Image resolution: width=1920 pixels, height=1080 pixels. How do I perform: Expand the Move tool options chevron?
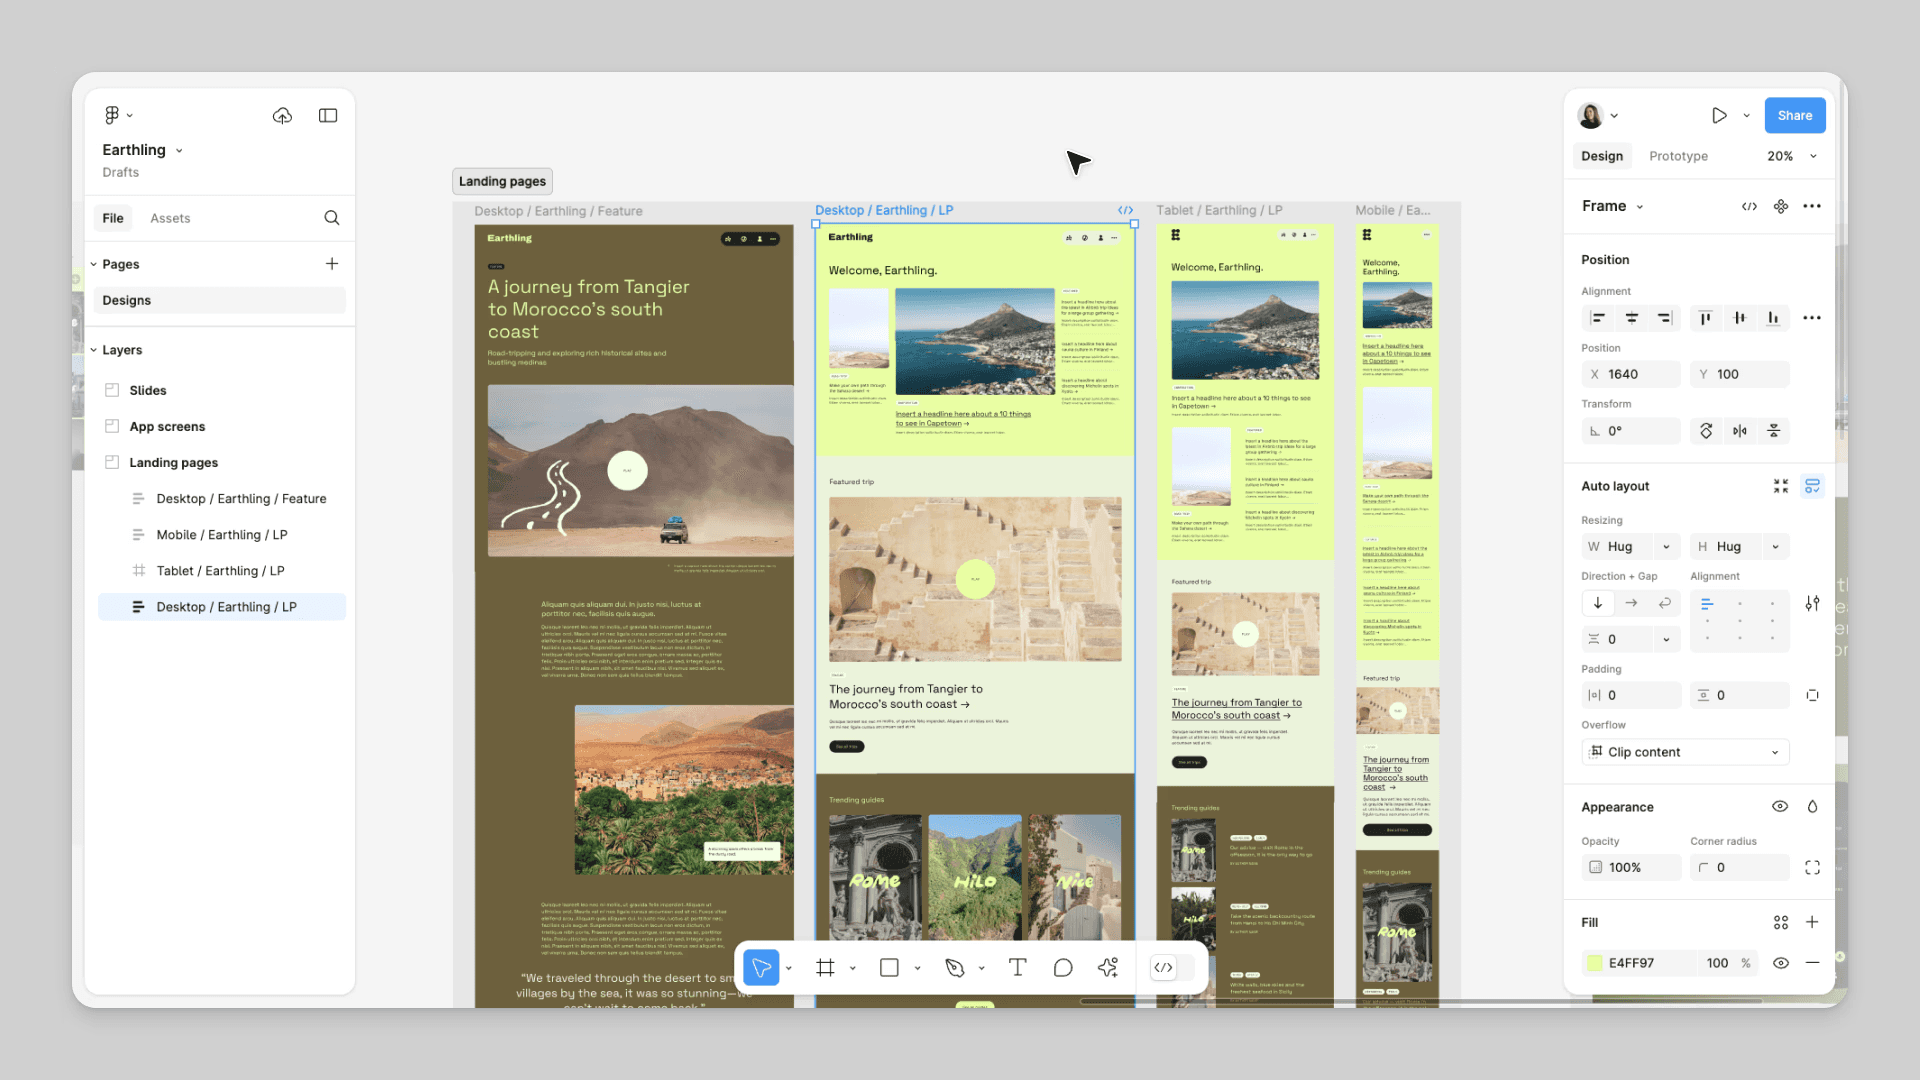click(789, 968)
